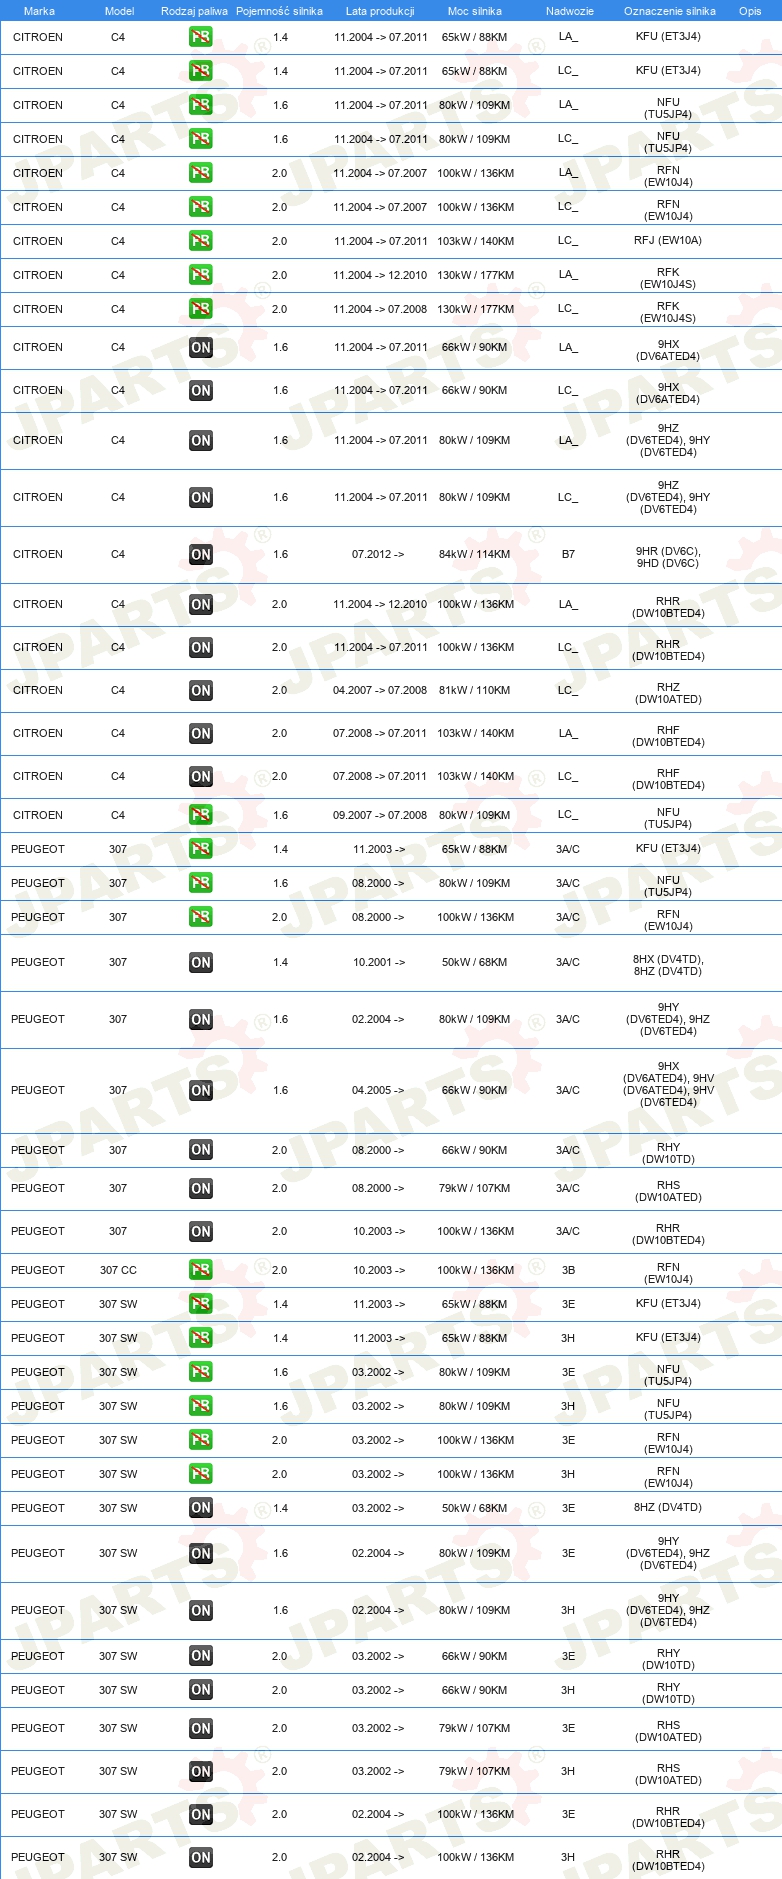Click the Rodzaj paliwa column header
This screenshot has height=1879, width=782.
[194, 11]
